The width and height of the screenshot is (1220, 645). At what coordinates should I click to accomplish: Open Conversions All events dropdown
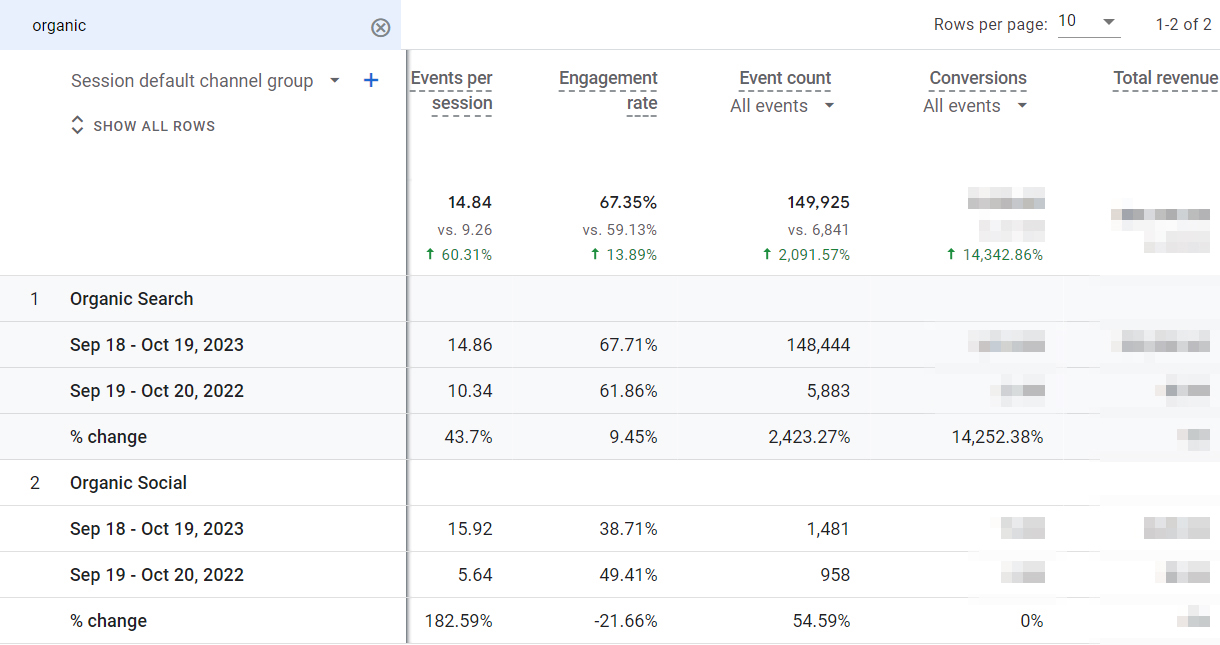coord(975,106)
